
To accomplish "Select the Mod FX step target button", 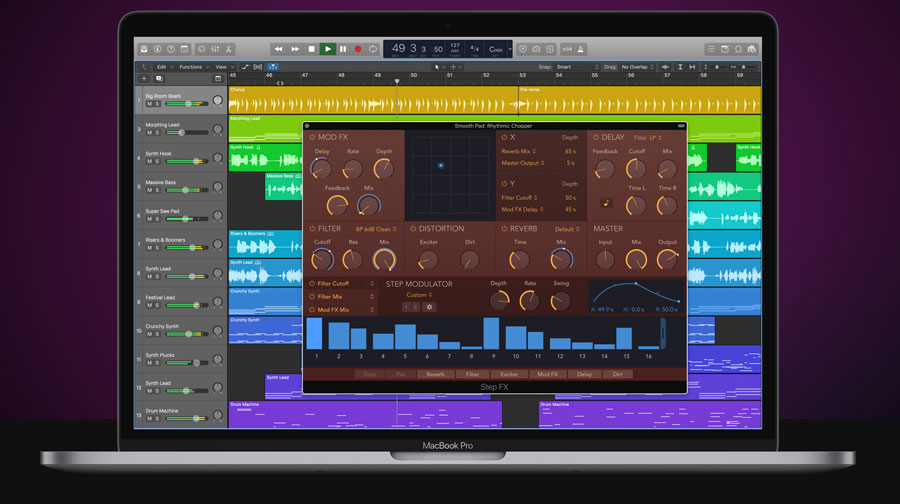I will pos(548,374).
